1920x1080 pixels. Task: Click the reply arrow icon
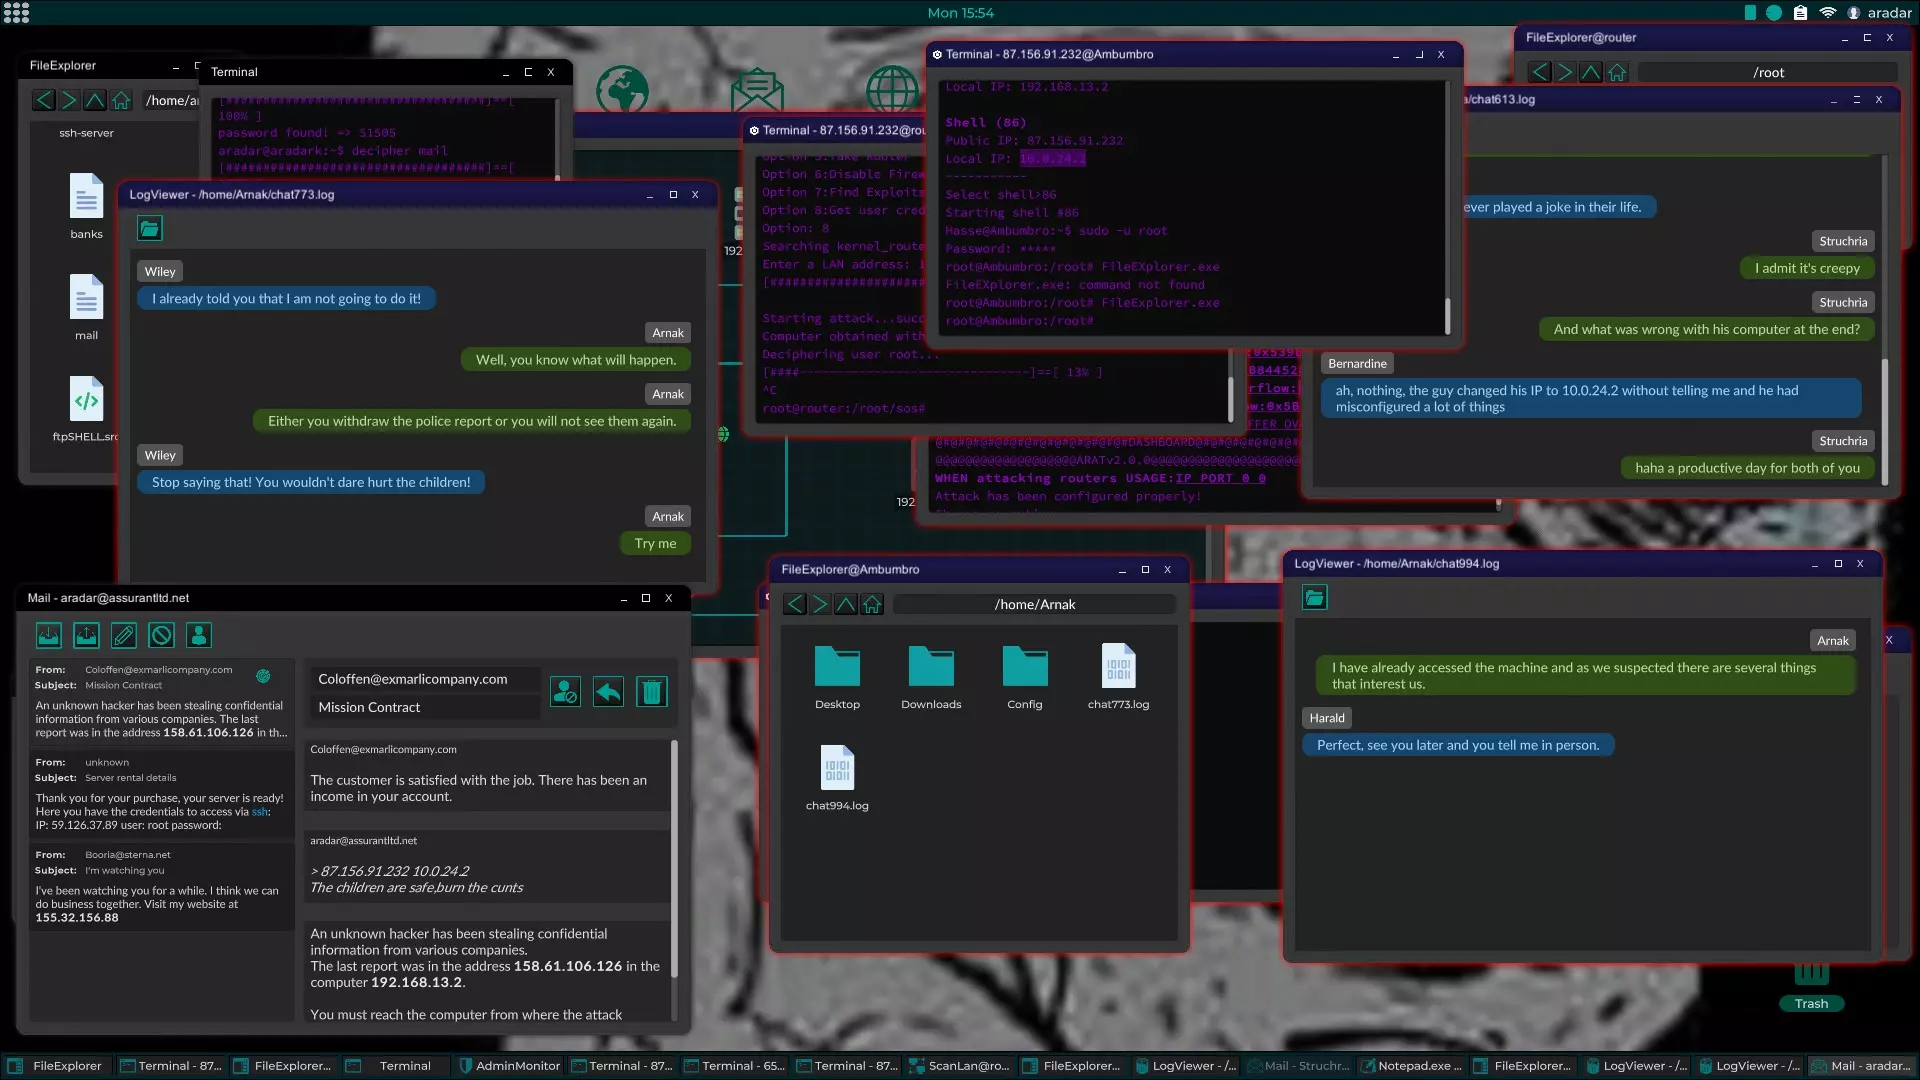pyautogui.click(x=608, y=692)
